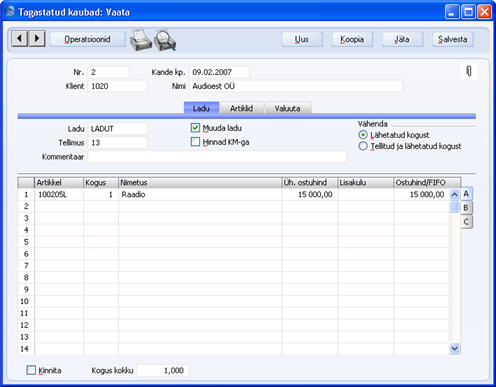496x387 pixels.
Task: Open the attachments paperclip icon
Action: [469, 71]
